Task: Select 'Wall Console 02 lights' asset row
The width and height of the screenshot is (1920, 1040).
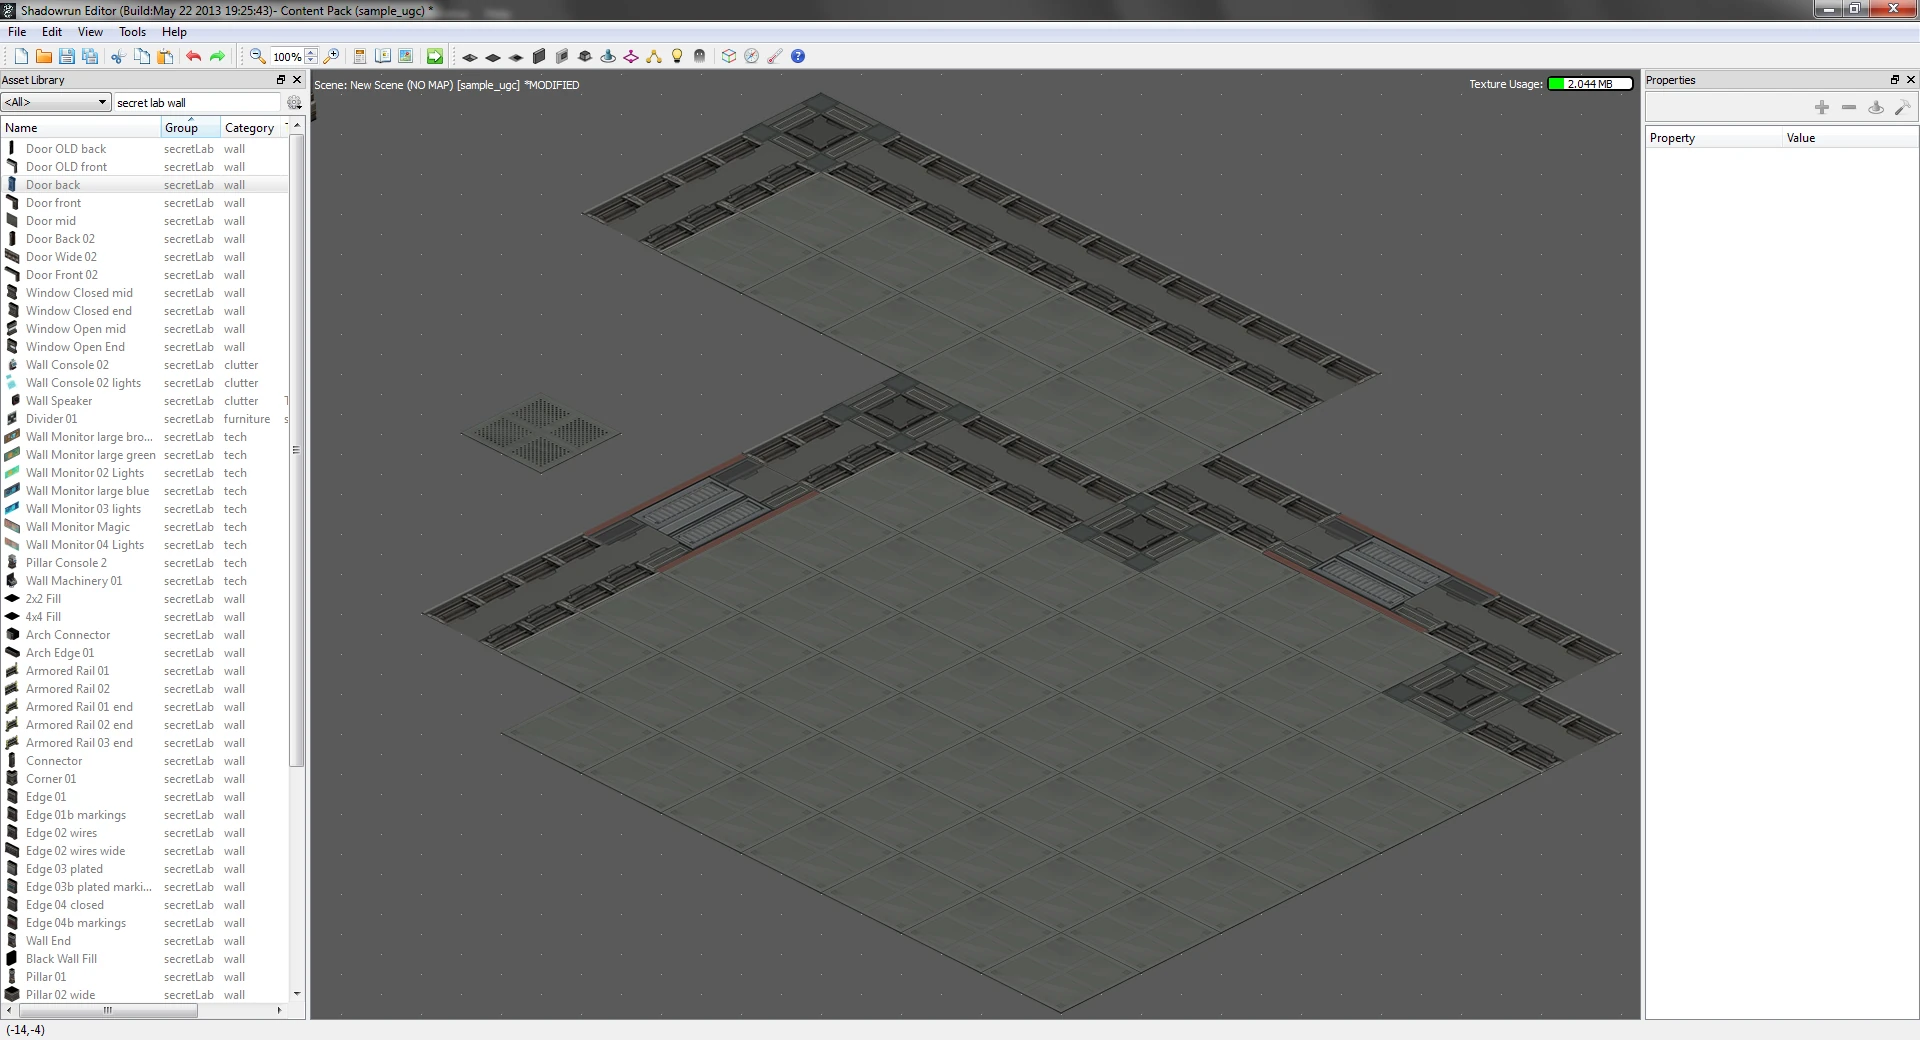Action: pos(145,383)
